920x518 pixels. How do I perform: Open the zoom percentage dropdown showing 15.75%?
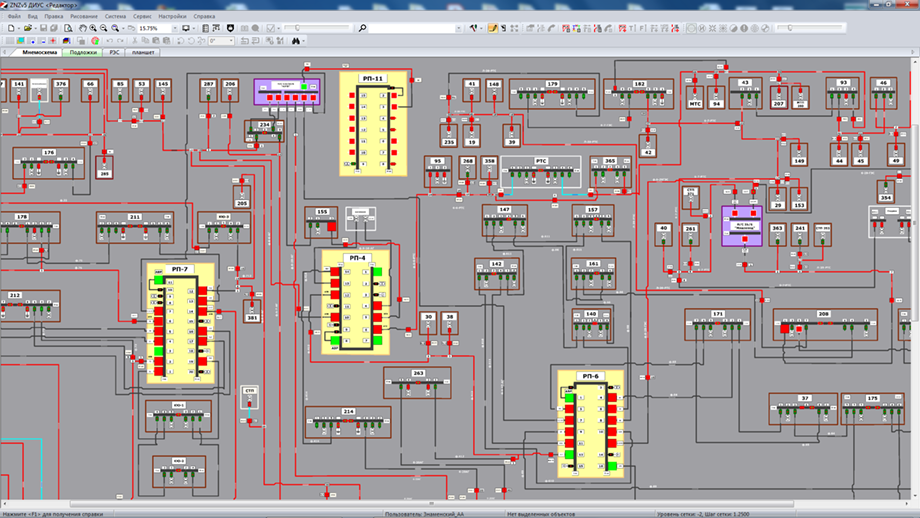pos(175,28)
